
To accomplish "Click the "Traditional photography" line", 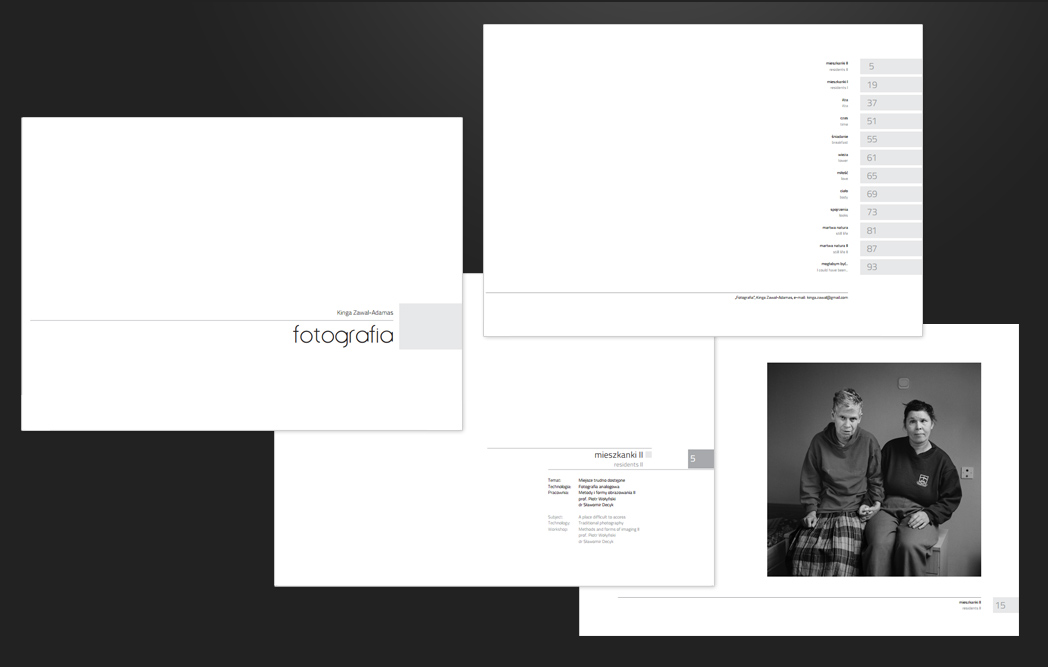I will click(601, 523).
